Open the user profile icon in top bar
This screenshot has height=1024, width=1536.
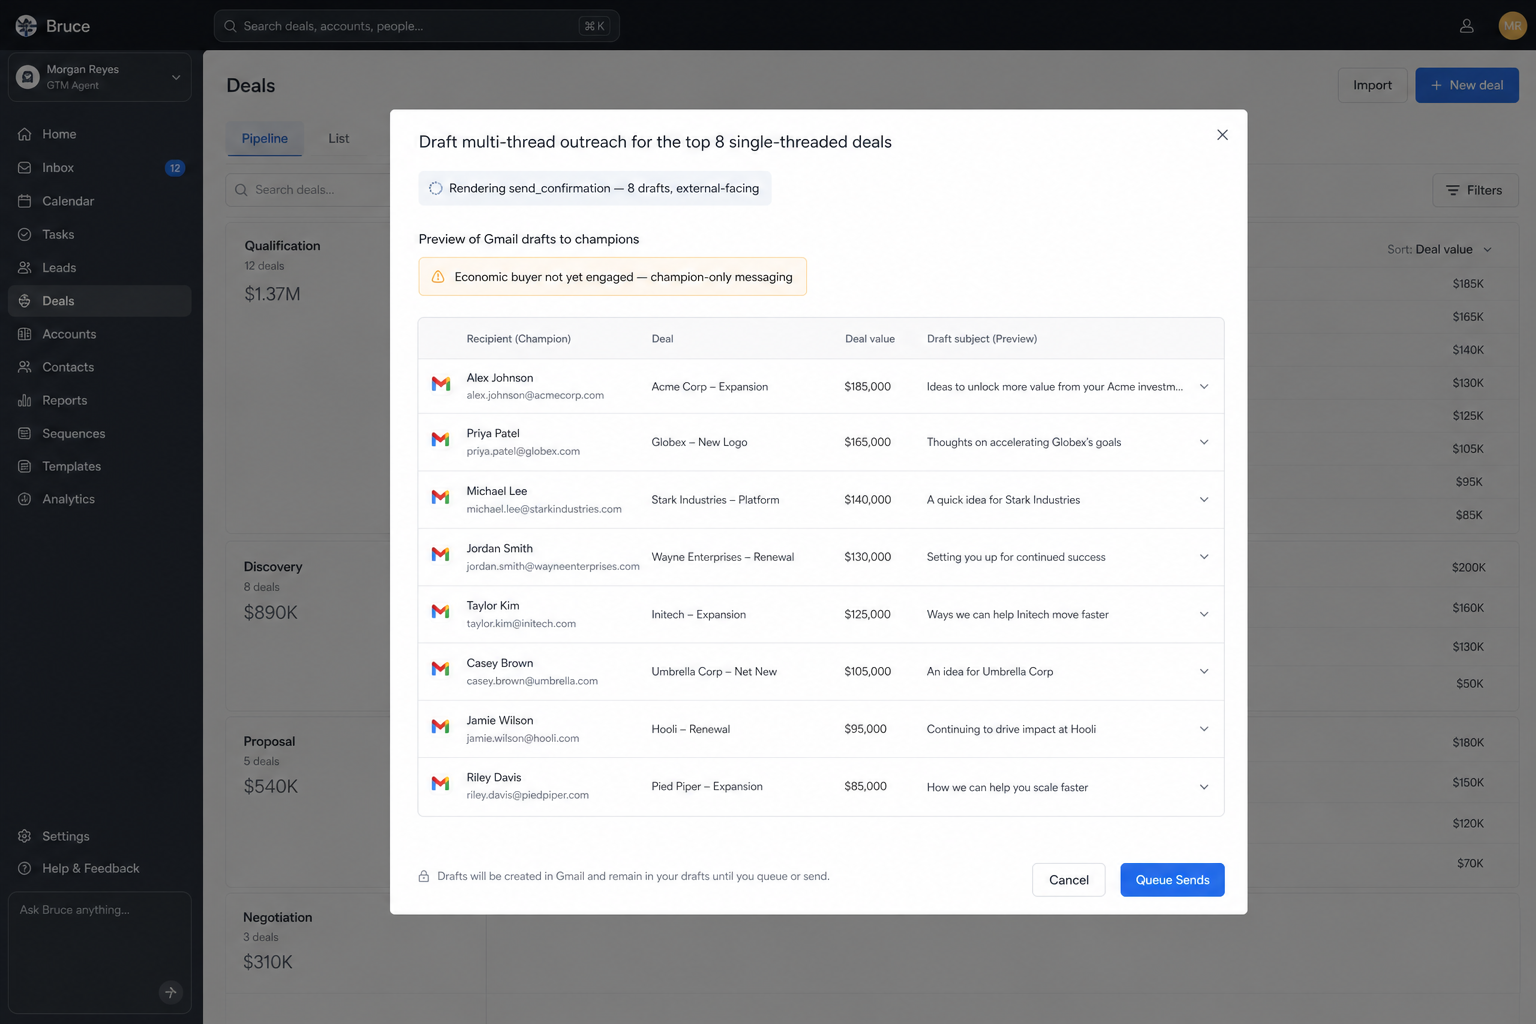[1466, 26]
